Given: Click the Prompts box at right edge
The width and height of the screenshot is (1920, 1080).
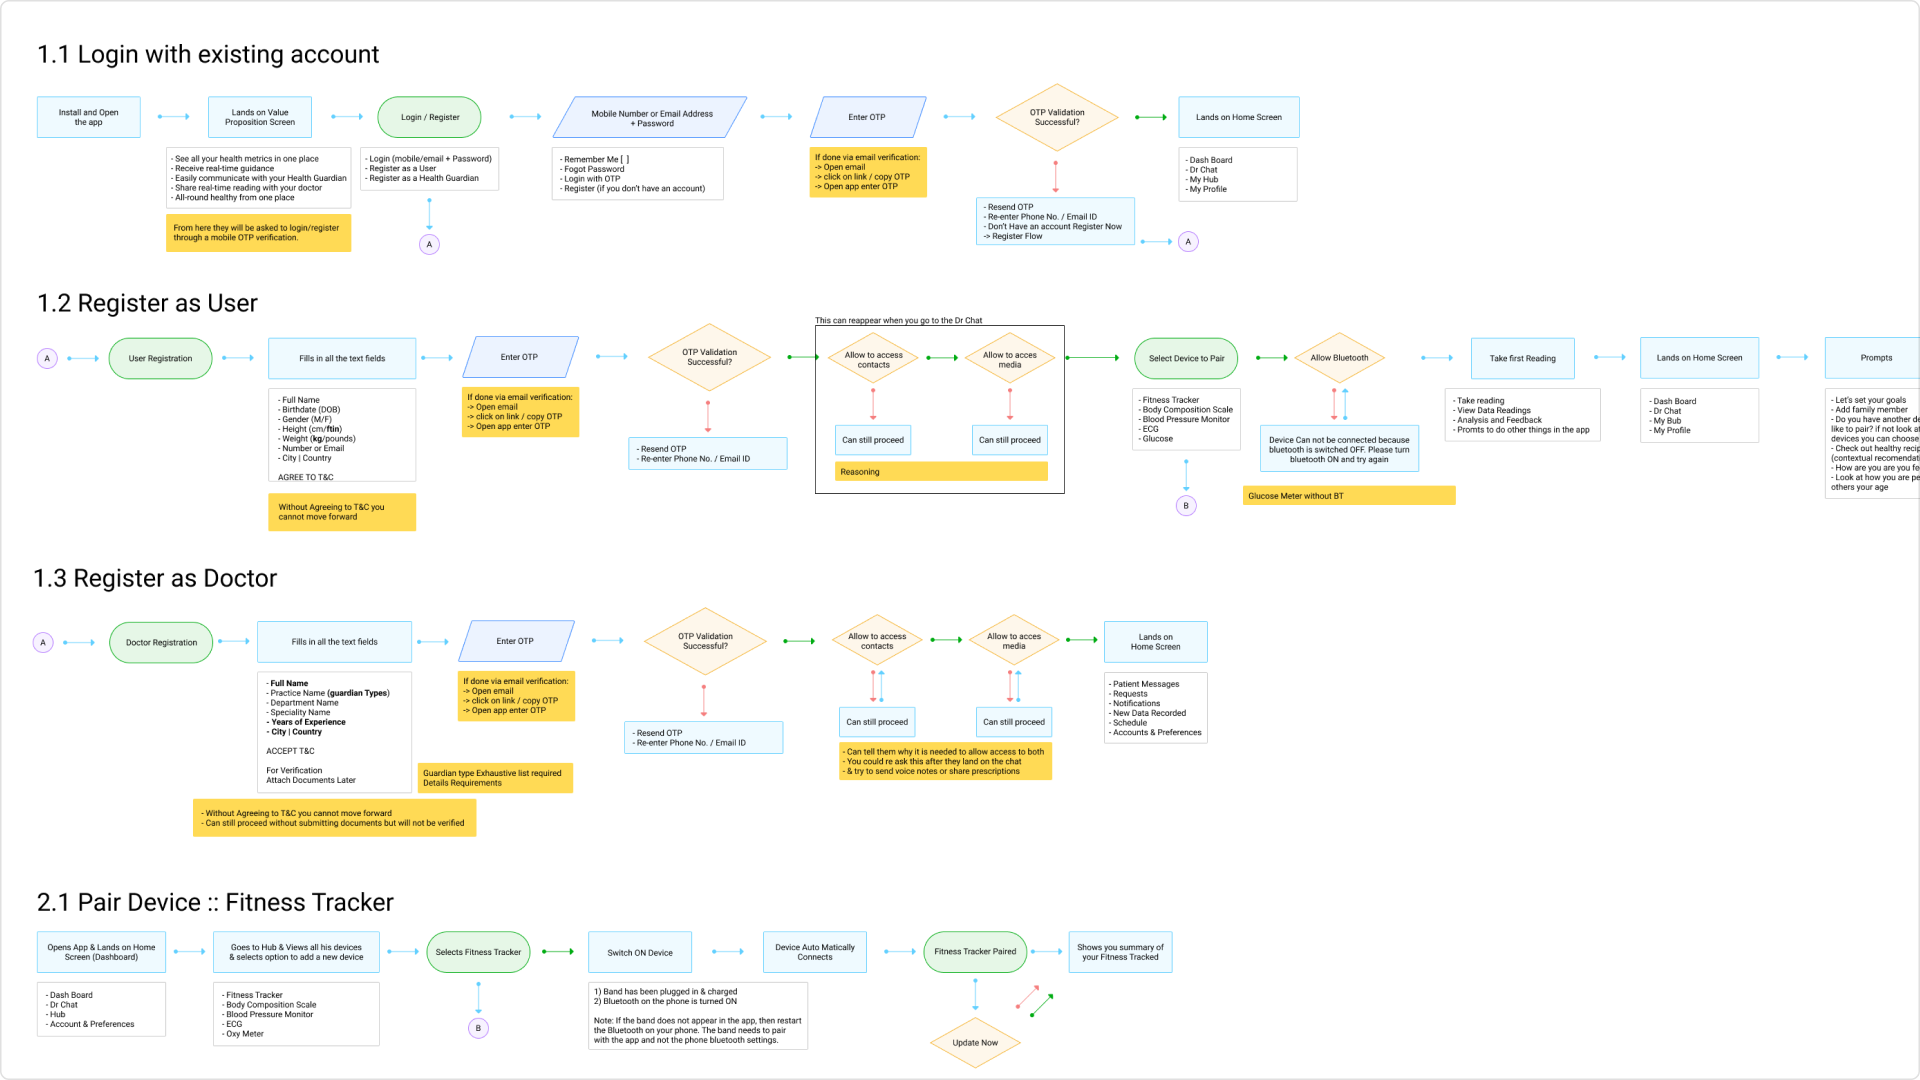Looking at the screenshot, I should coord(1875,358).
